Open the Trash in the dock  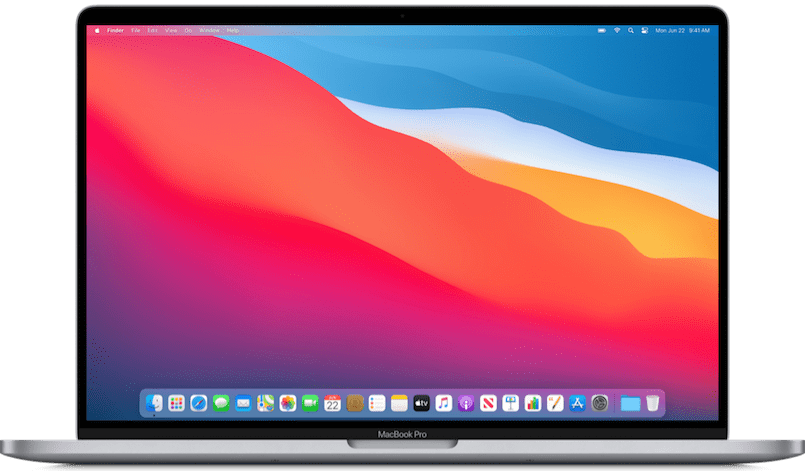point(652,403)
